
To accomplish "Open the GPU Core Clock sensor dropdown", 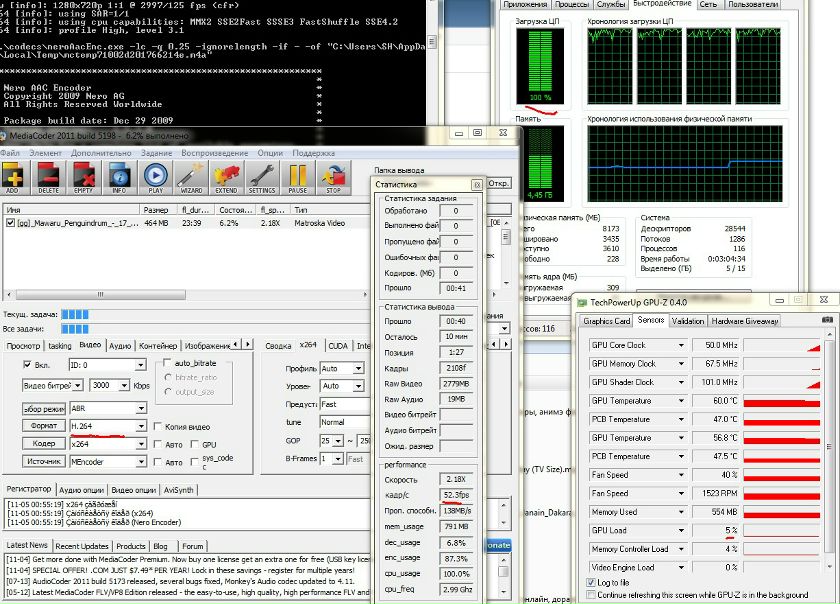I will [x=681, y=345].
